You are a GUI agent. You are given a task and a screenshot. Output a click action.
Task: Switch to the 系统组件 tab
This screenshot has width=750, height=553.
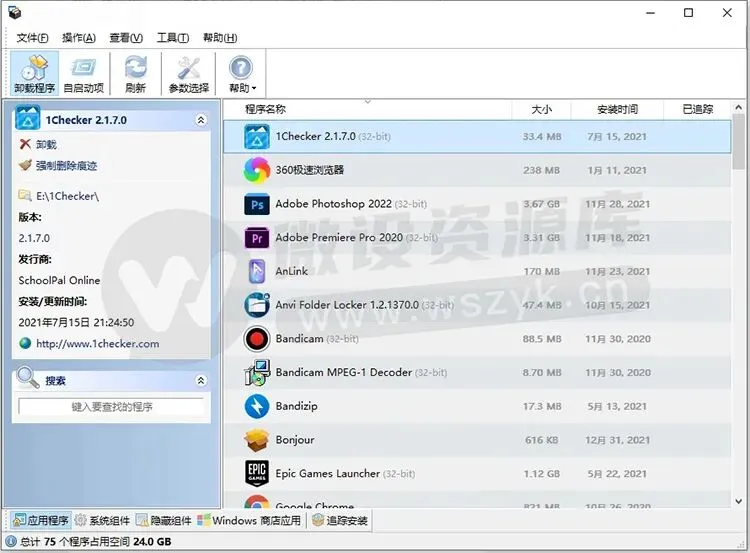point(102,520)
